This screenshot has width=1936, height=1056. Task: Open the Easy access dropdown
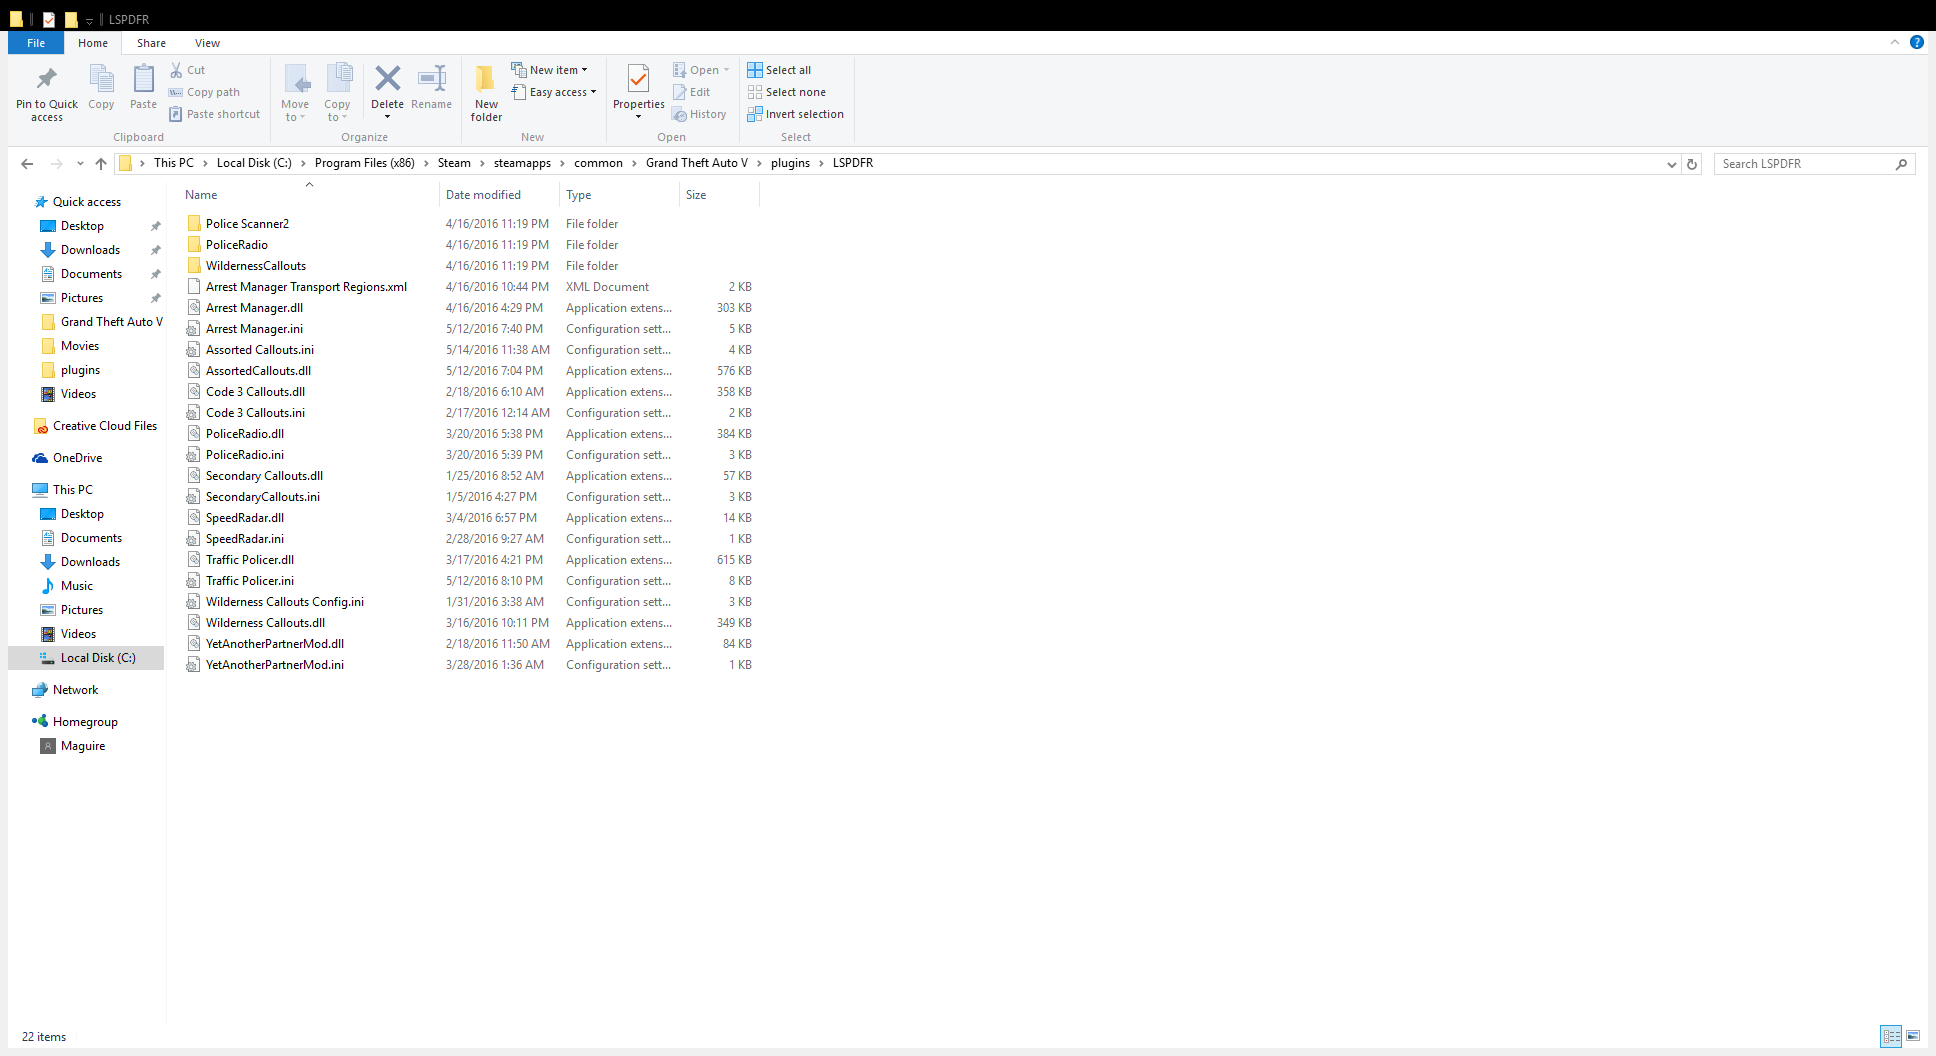click(553, 92)
